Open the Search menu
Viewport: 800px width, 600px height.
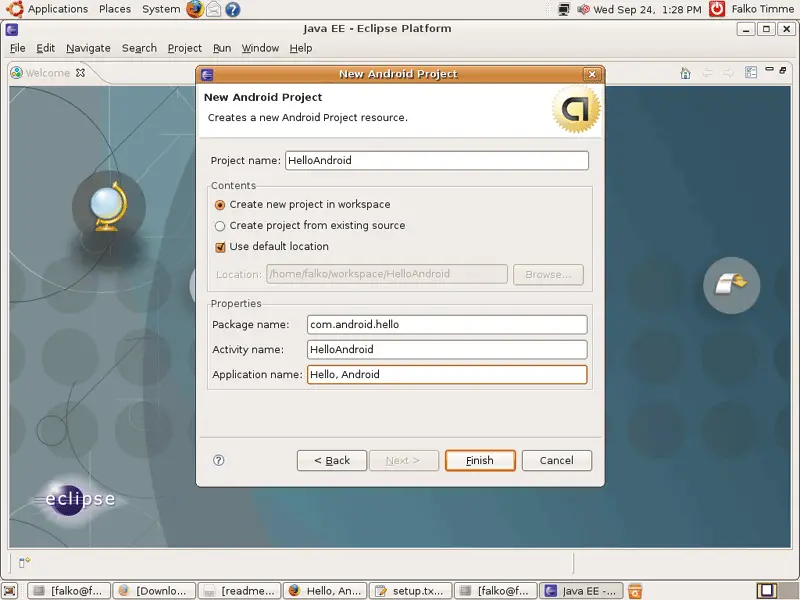click(139, 48)
